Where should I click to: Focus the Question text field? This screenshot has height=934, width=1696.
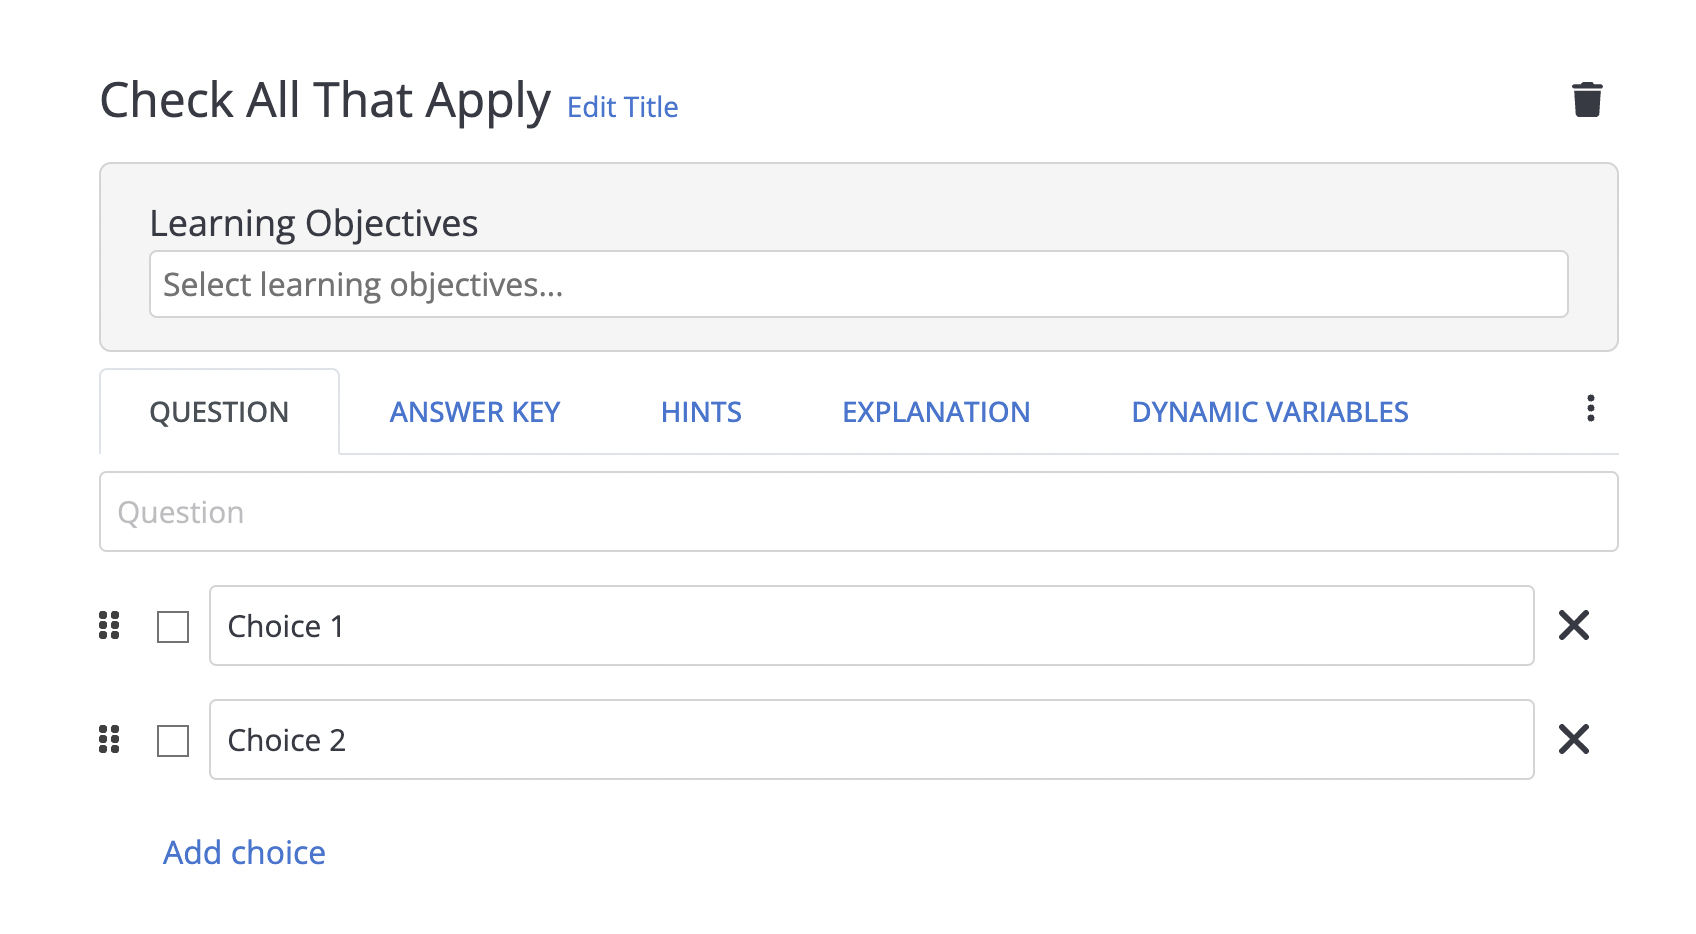(858, 512)
